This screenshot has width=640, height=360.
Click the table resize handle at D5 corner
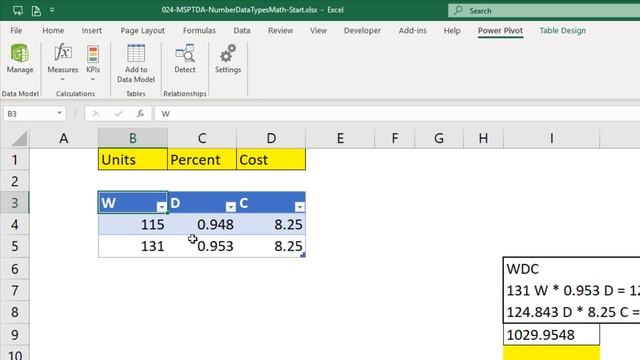(303, 255)
